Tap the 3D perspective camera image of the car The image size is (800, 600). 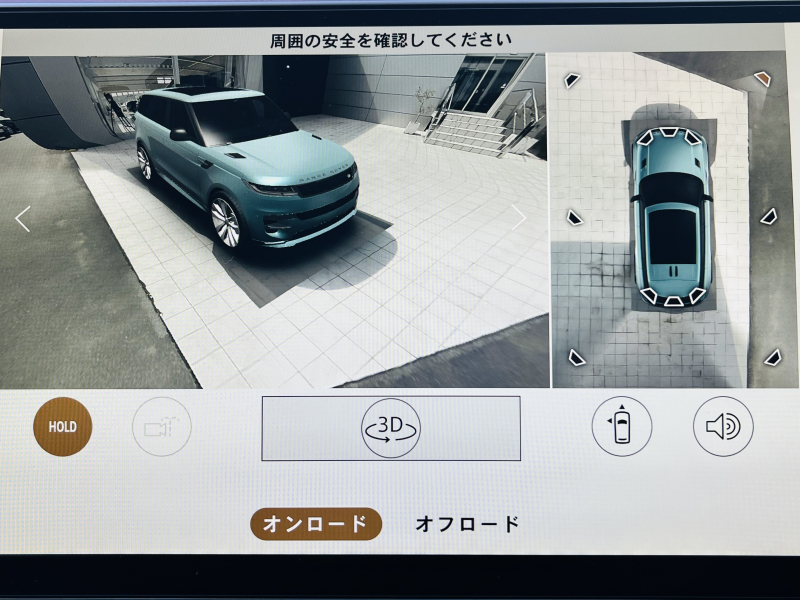[274, 221]
